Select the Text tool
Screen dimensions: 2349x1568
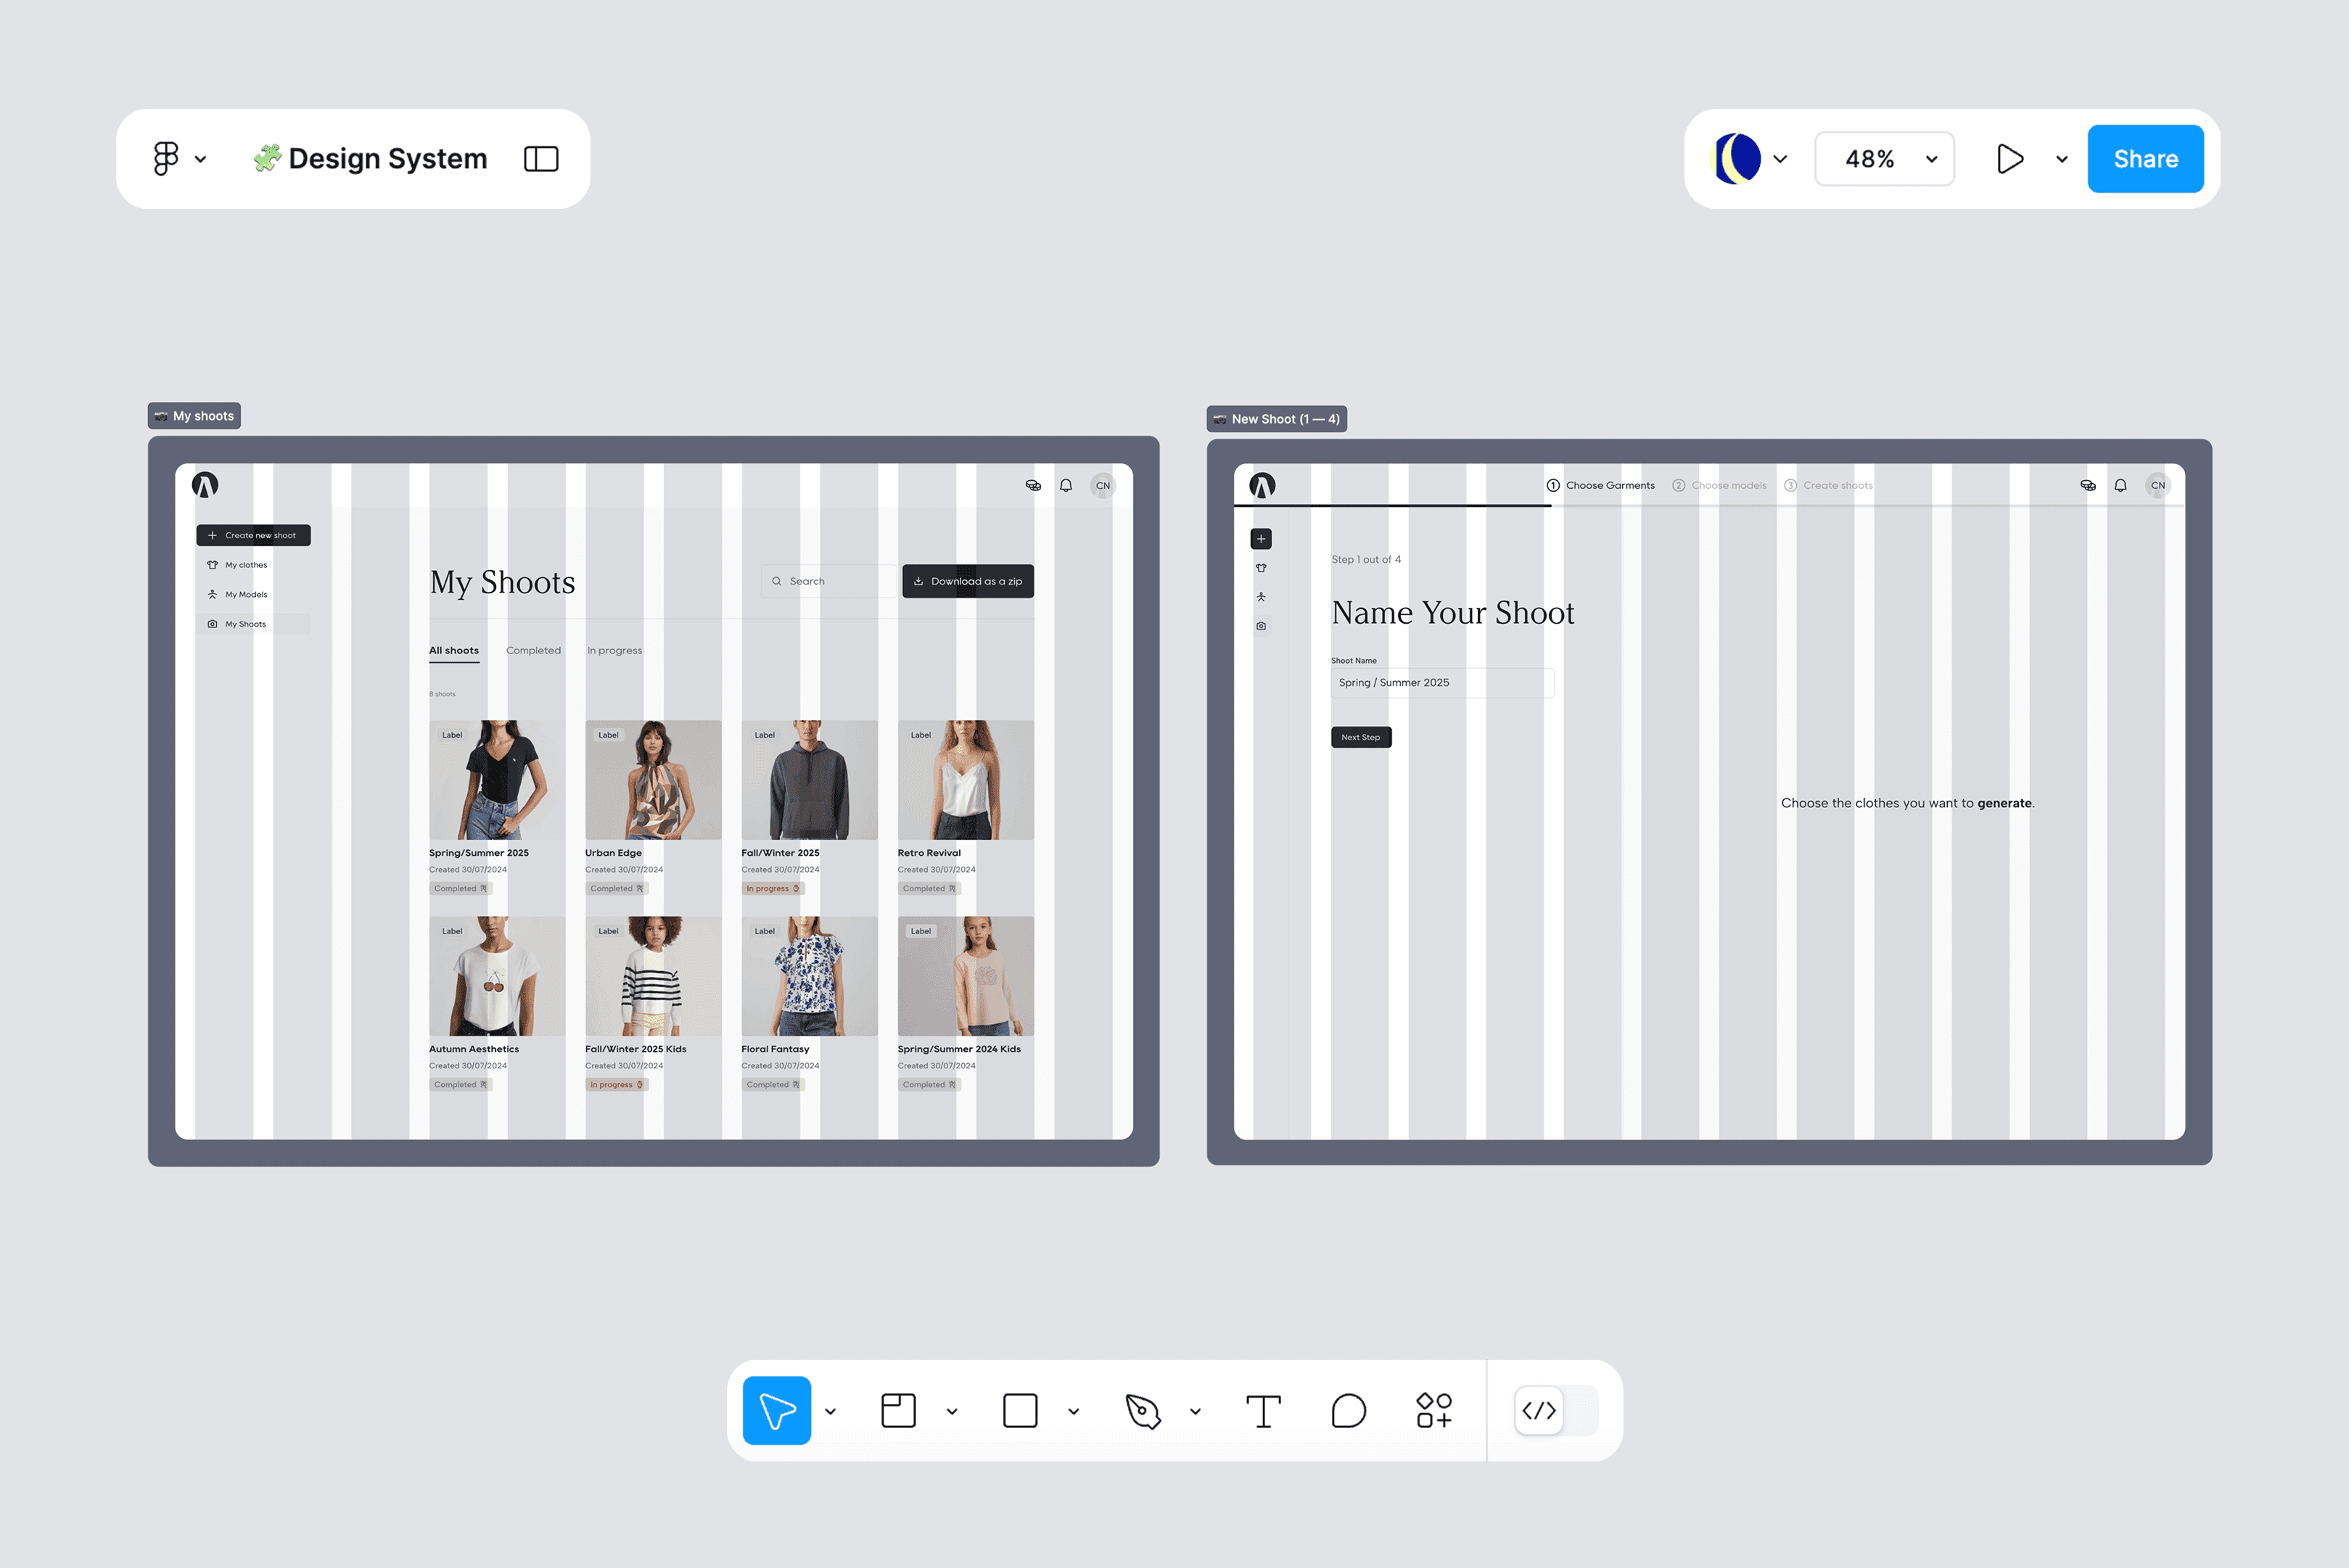tap(1263, 1410)
